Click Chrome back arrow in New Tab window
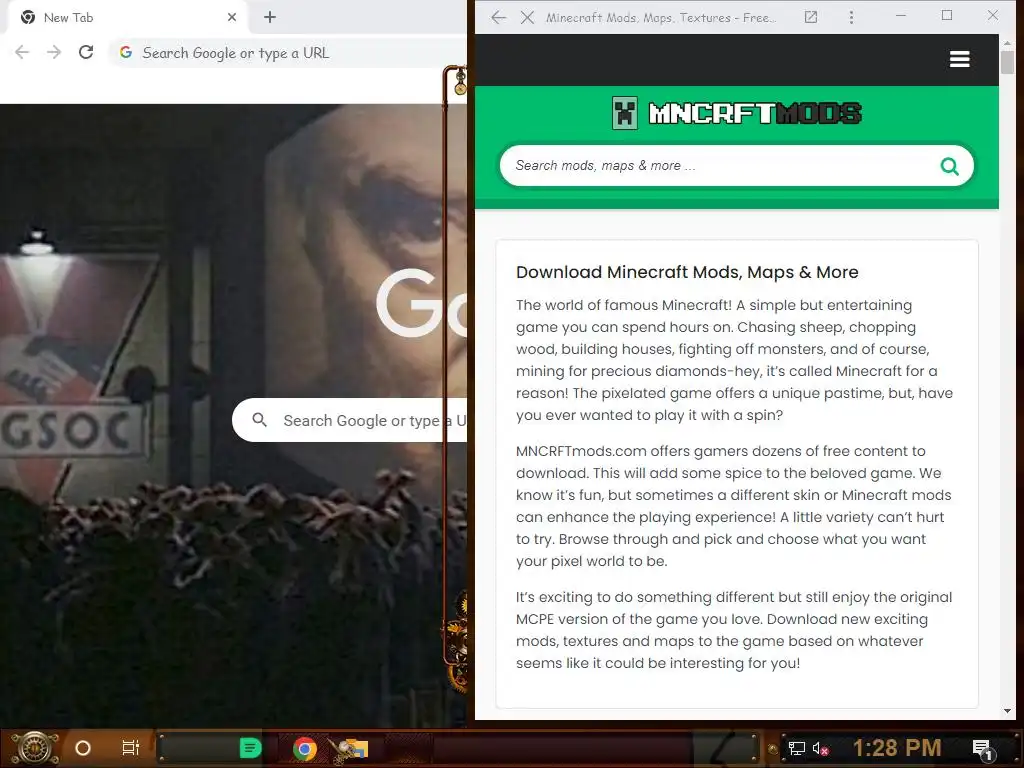Image resolution: width=1024 pixels, height=768 pixels. coord(22,52)
